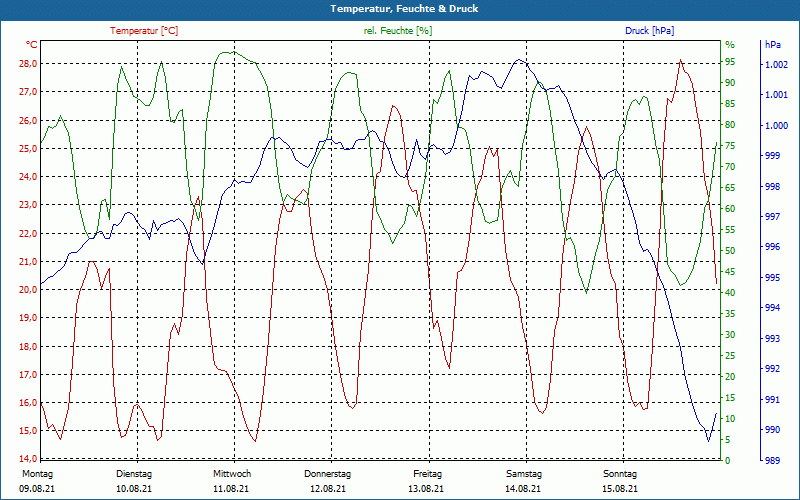Click the 40 humidity axis value
This screenshot has height=500, width=800.
[x=730, y=292]
